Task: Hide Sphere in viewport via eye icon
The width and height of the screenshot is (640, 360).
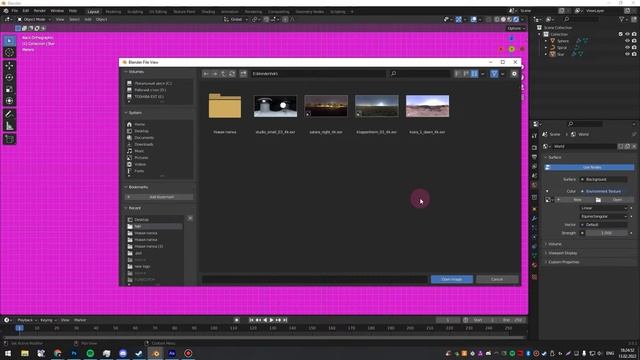Action: (x=627, y=41)
